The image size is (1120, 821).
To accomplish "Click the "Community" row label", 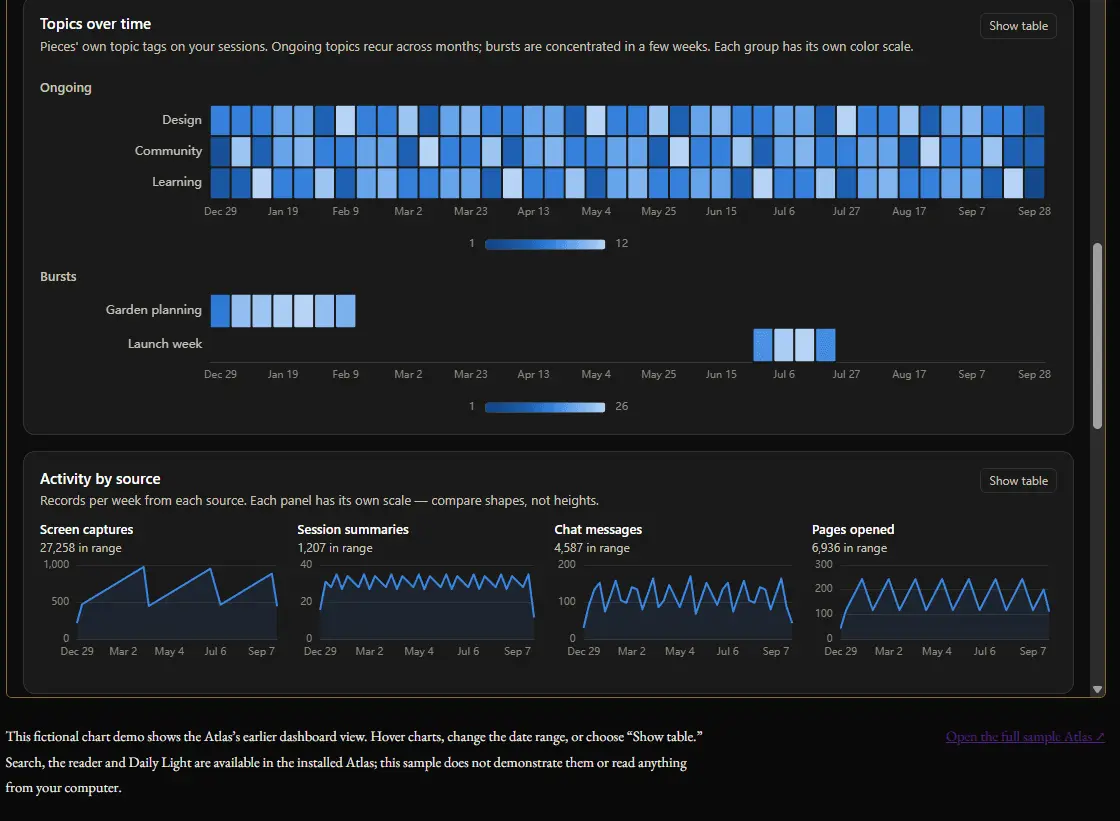I will pos(168,151).
